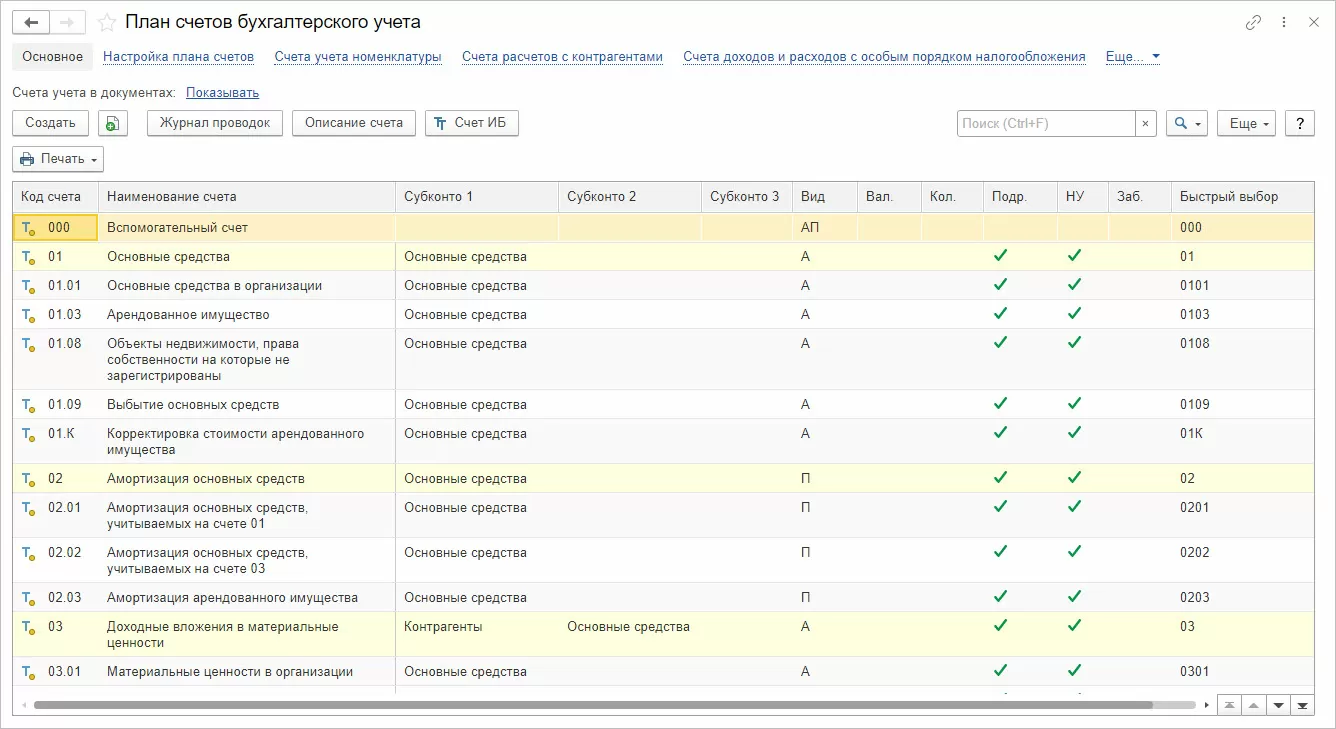
Task: Click the Показывать link
Action: [222, 93]
